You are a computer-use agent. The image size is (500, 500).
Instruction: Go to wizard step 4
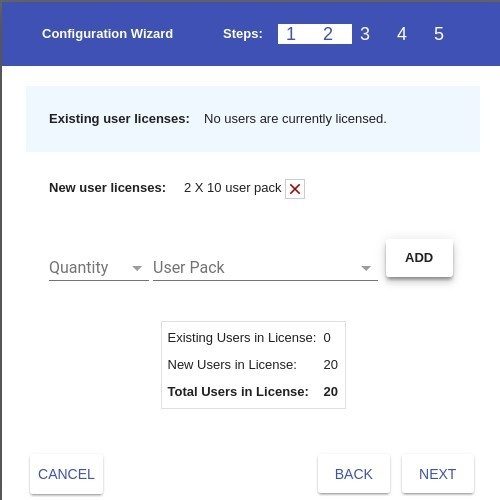coord(402,34)
